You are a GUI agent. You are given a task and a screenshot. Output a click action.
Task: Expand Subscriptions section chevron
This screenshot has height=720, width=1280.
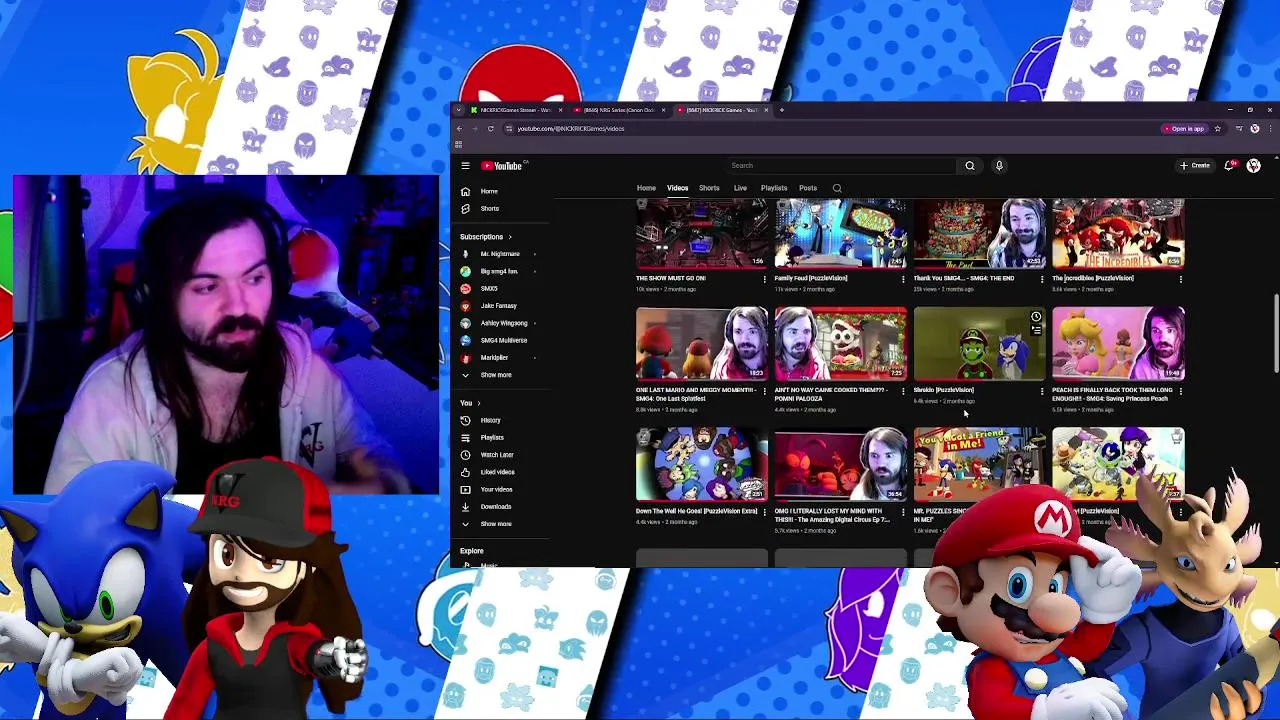[510, 237]
